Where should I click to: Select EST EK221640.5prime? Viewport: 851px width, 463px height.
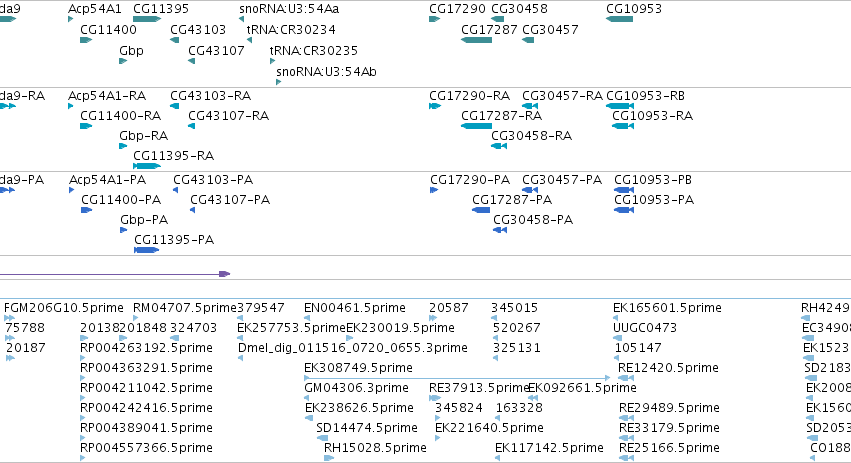point(489,429)
